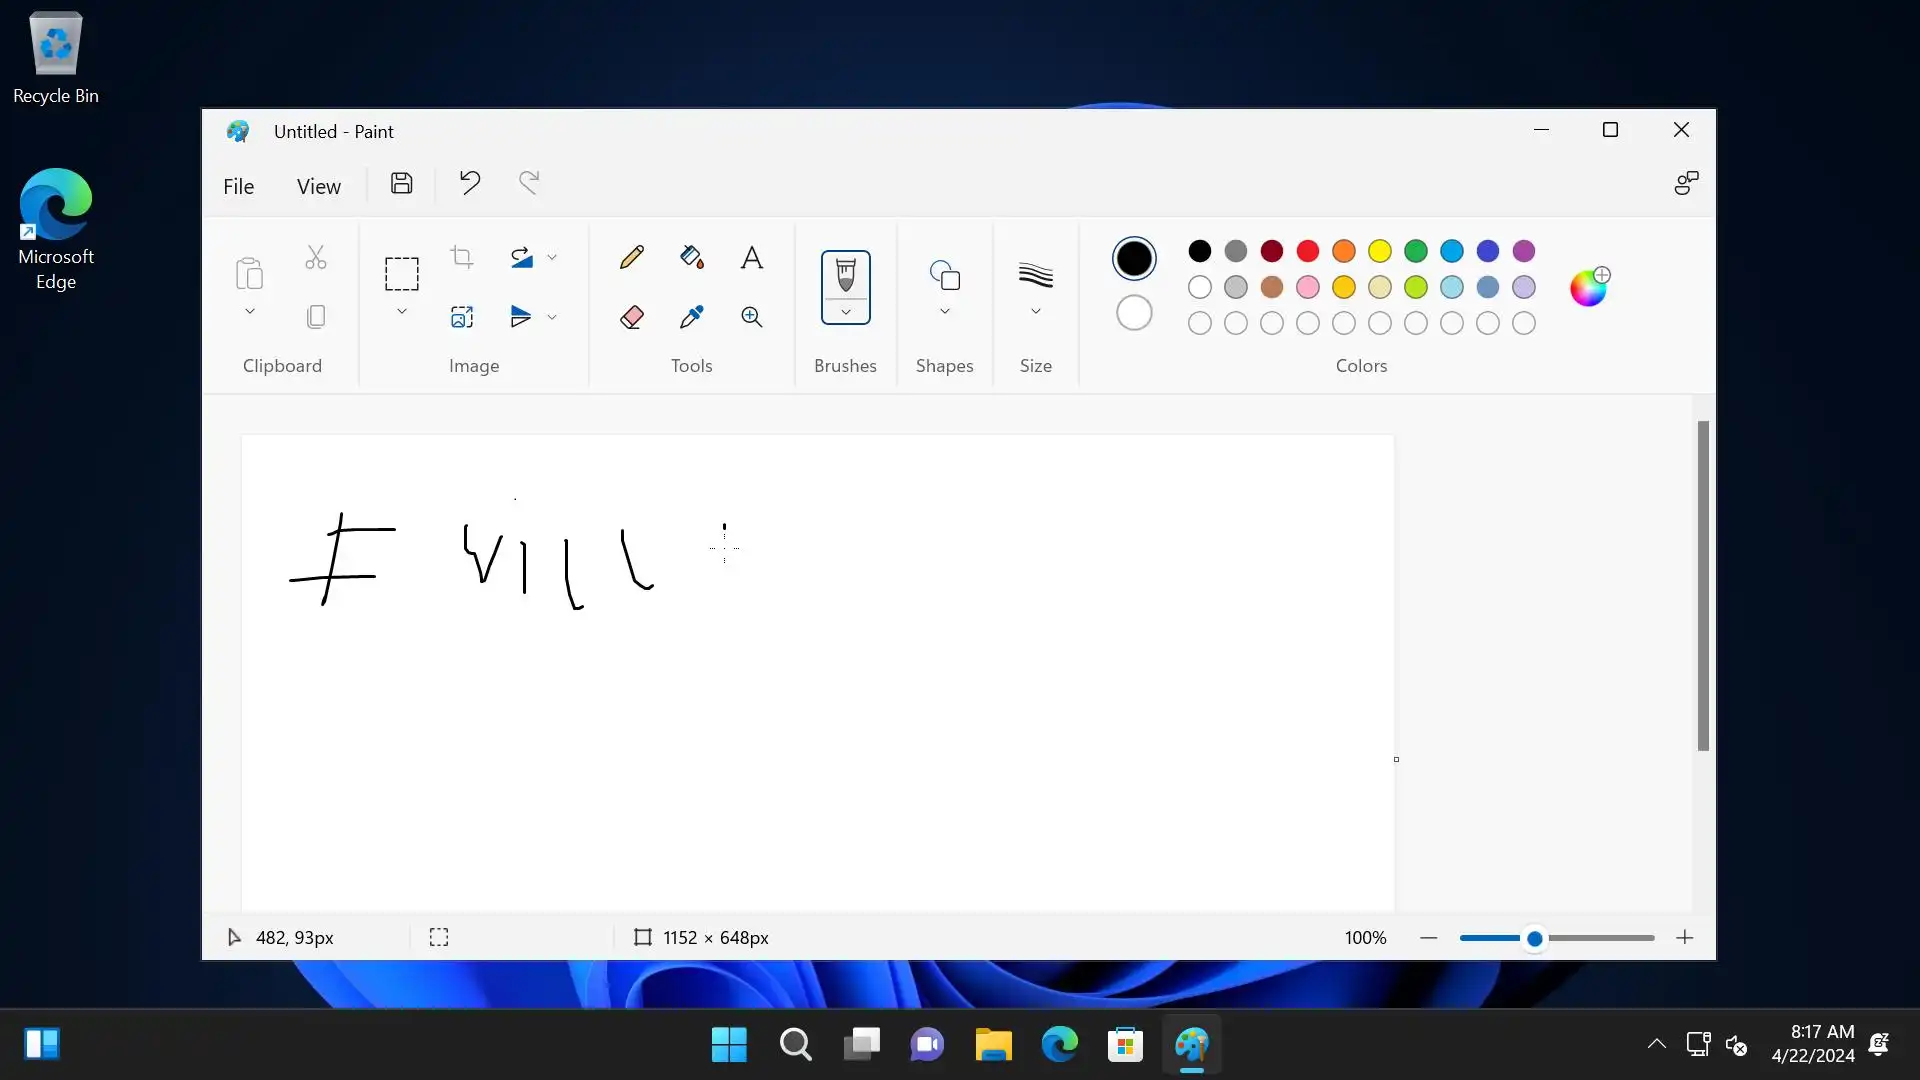Viewport: 1920px width, 1080px height.
Task: Expand the Shapes dropdown
Action: 944,312
